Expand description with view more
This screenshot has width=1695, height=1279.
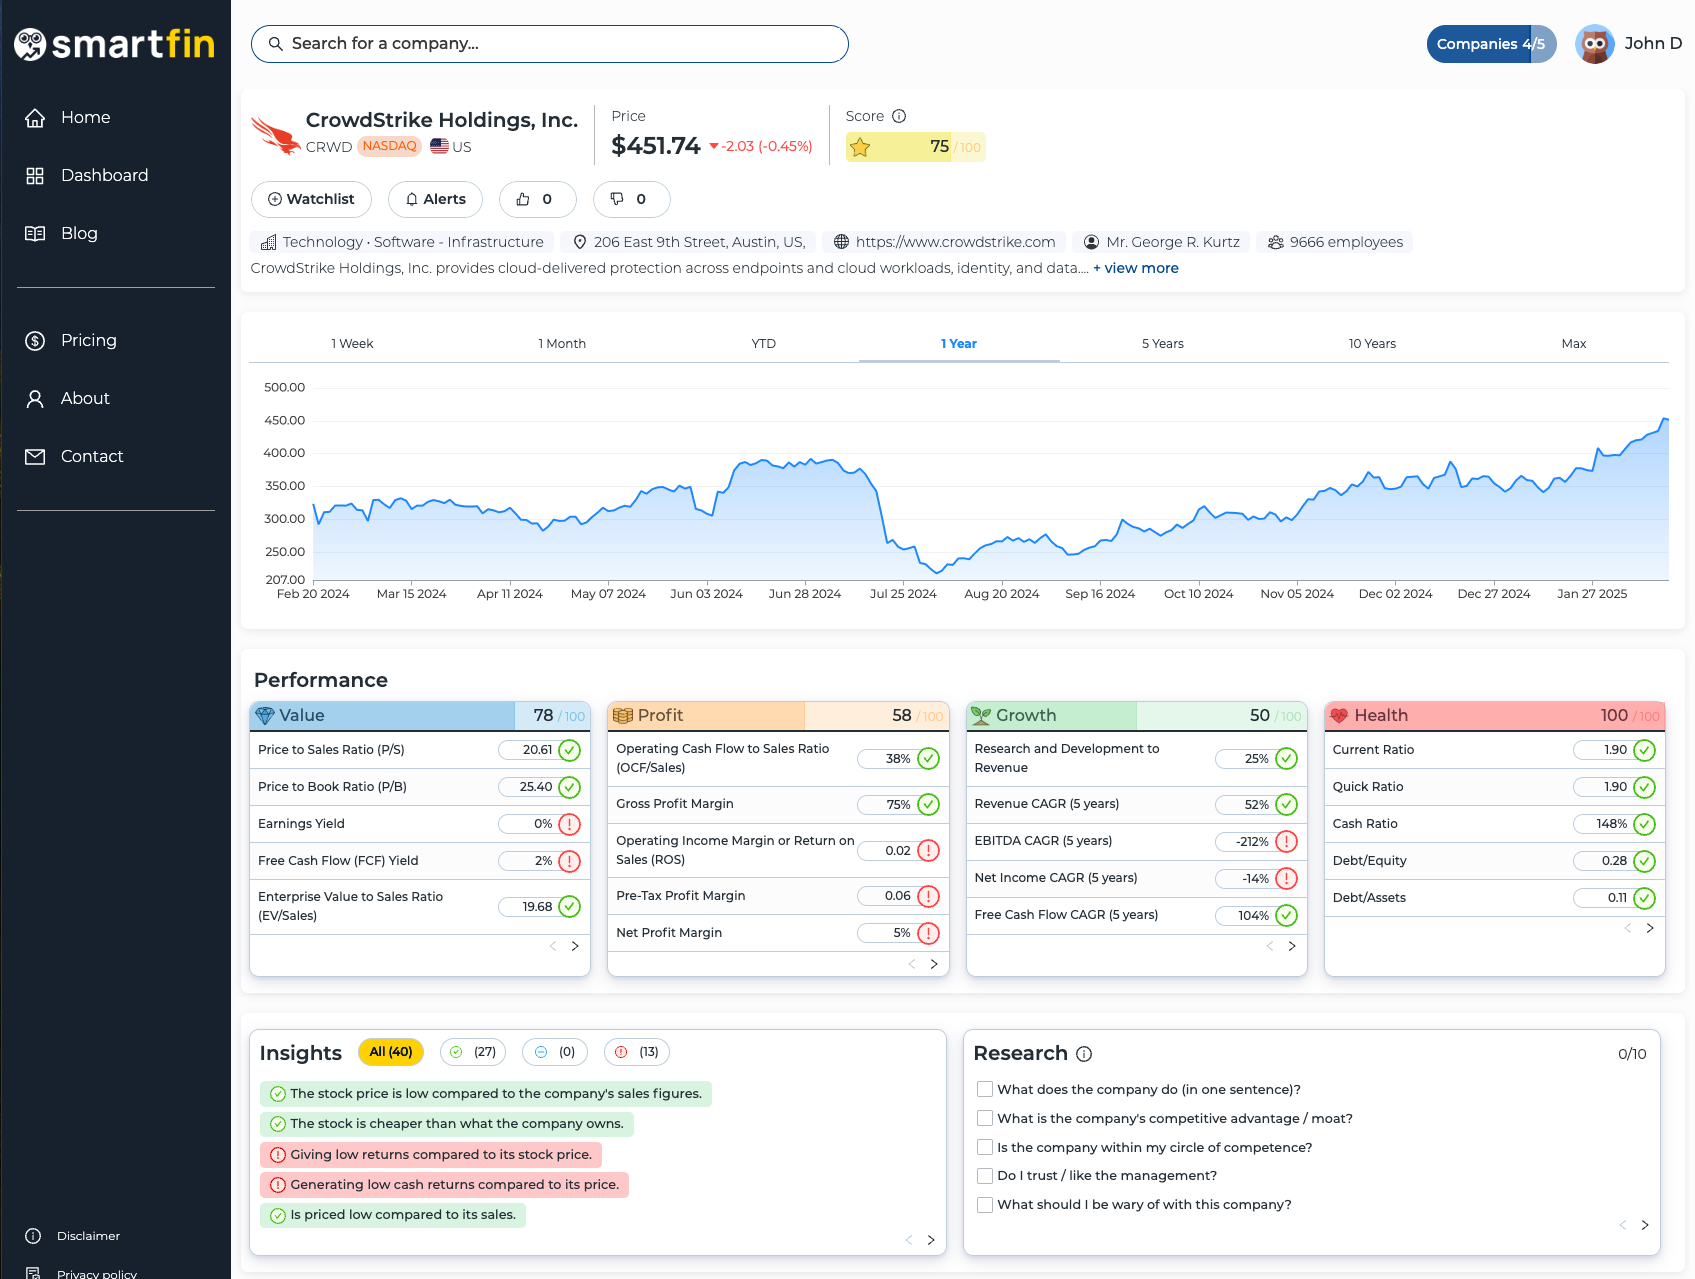click(x=1136, y=268)
